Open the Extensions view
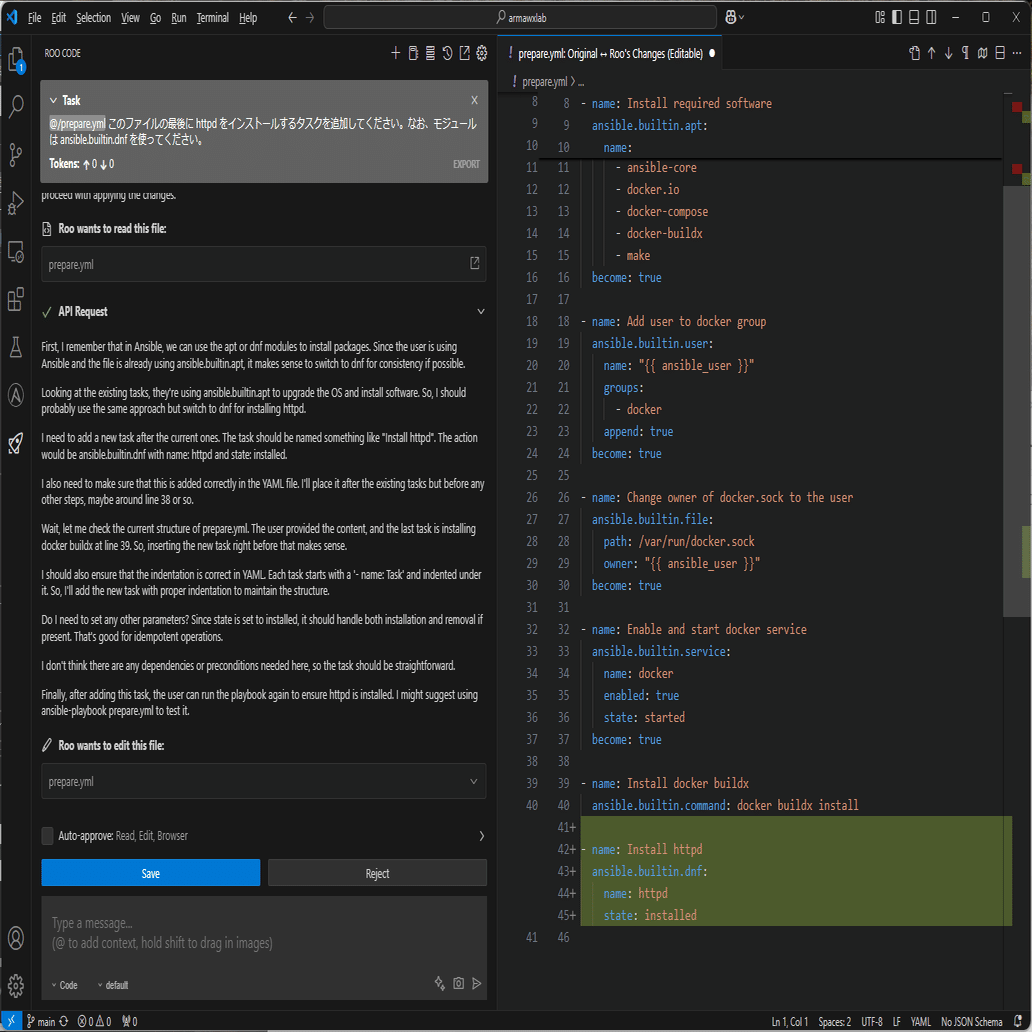 coord(16,298)
